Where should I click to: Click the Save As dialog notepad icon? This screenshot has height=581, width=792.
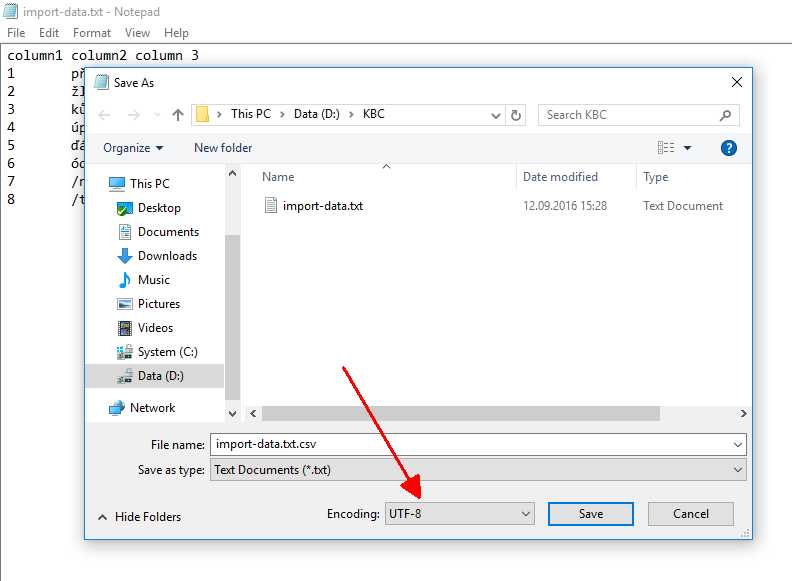(x=102, y=82)
